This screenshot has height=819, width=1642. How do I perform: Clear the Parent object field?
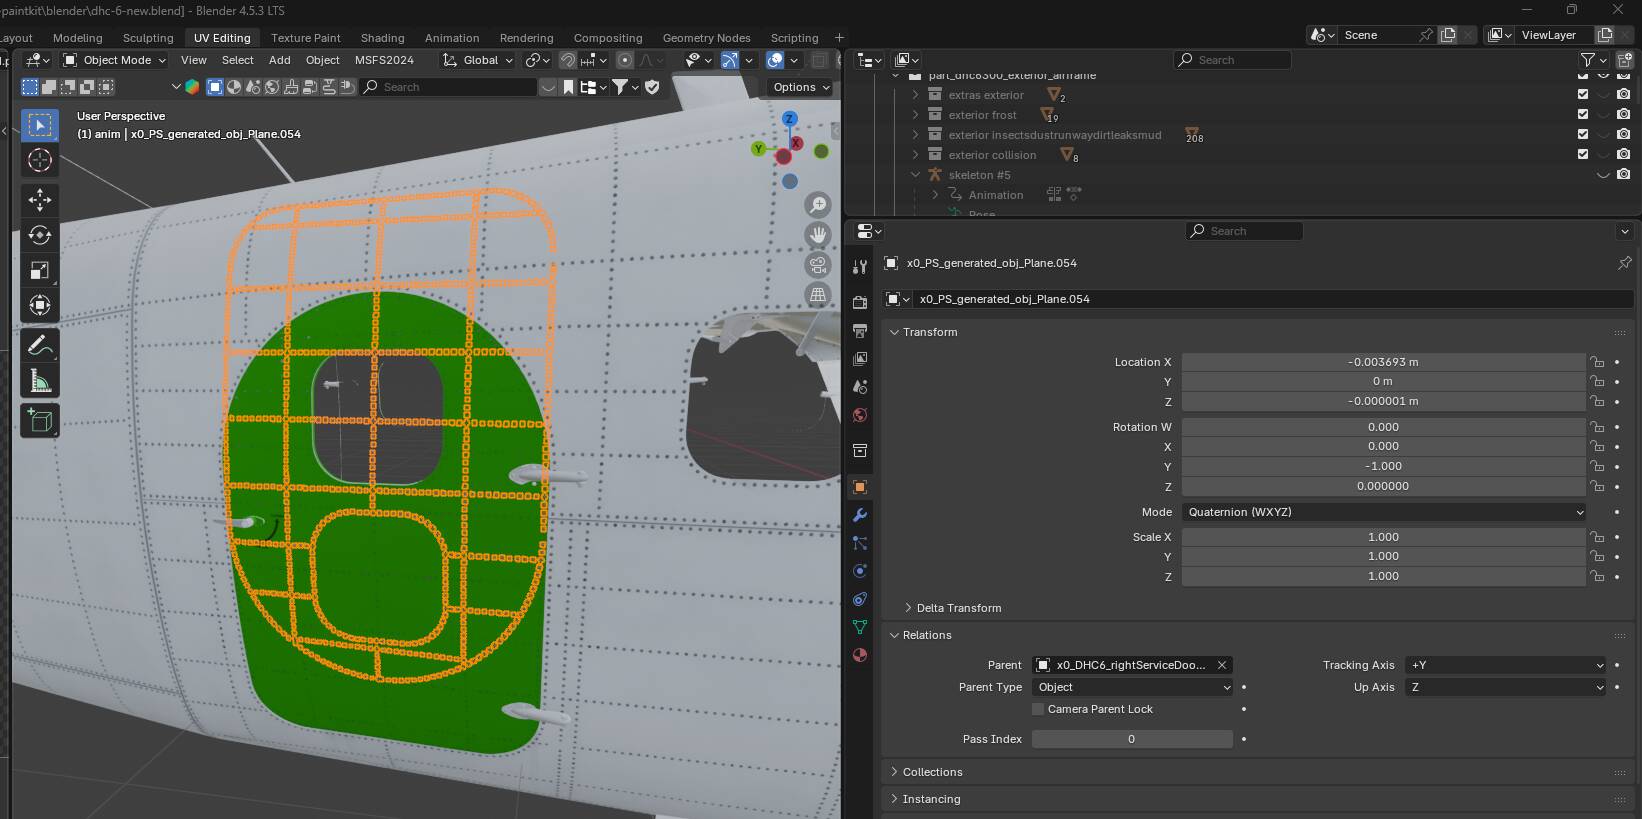click(1221, 665)
